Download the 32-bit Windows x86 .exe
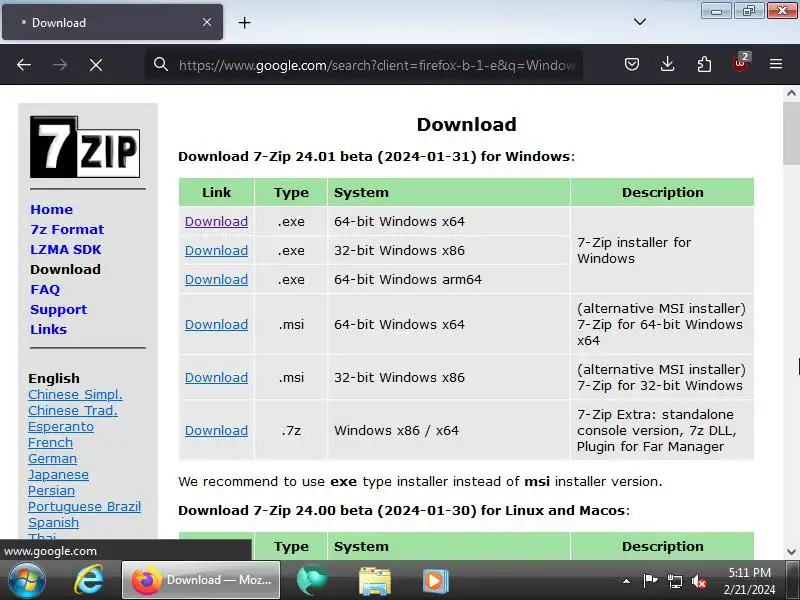This screenshot has height=600, width=800. [x=216, y=251]
